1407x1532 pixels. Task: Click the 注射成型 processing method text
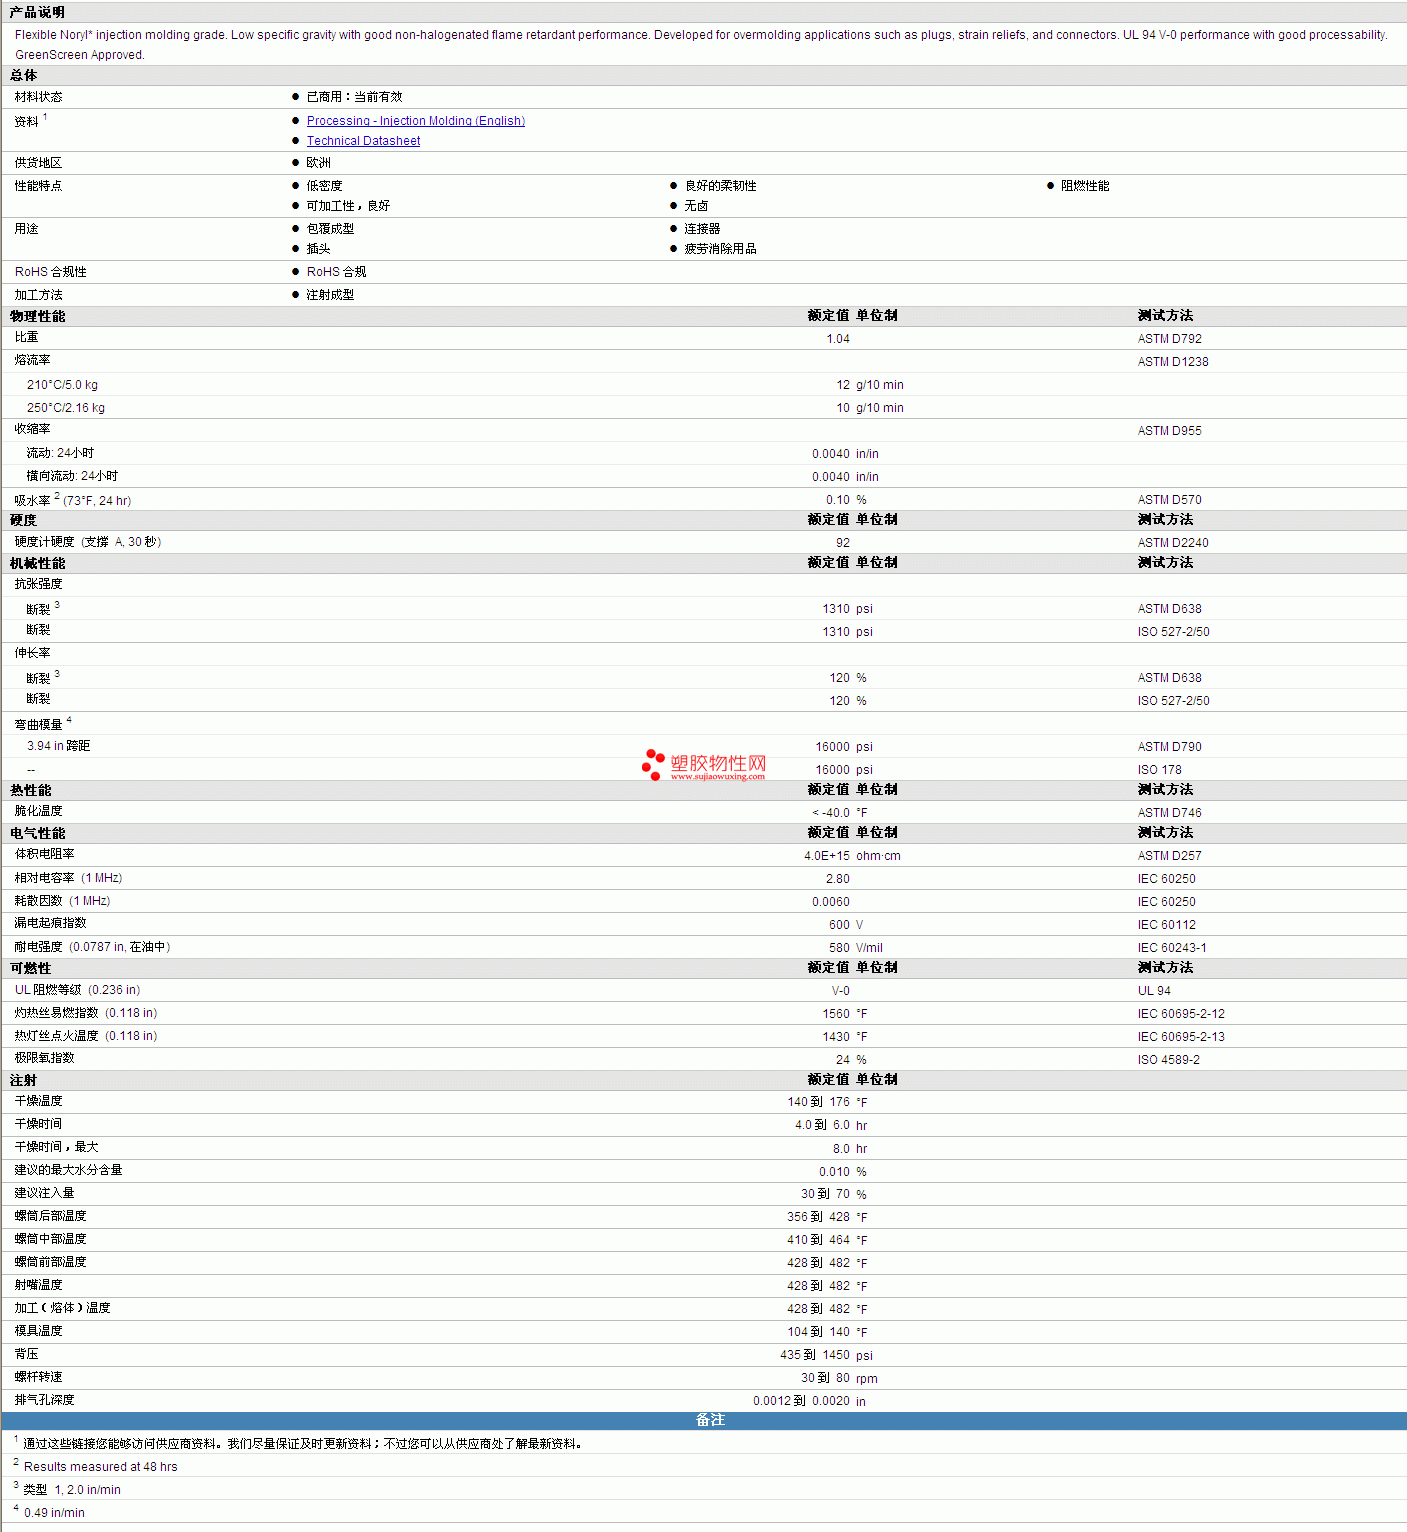coord(330,295)
